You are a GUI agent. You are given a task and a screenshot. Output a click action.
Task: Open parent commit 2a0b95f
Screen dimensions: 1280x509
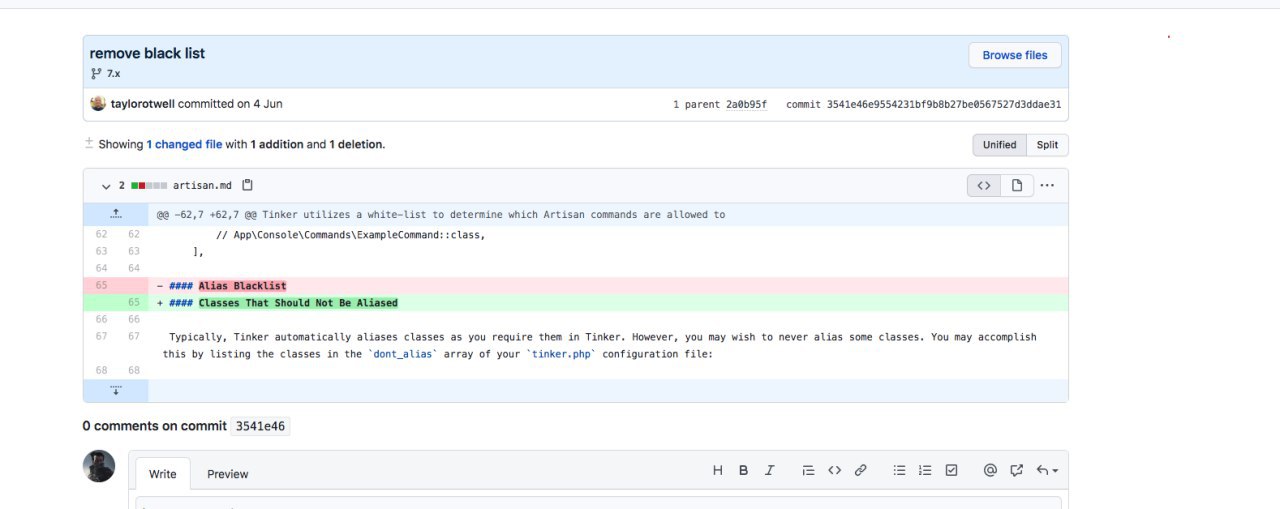click(746, 104)
